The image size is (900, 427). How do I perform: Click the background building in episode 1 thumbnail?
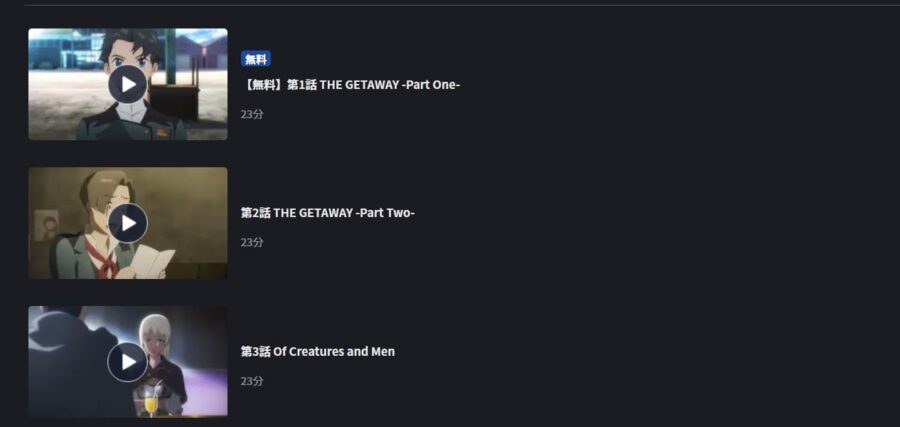tap(63, 50)
